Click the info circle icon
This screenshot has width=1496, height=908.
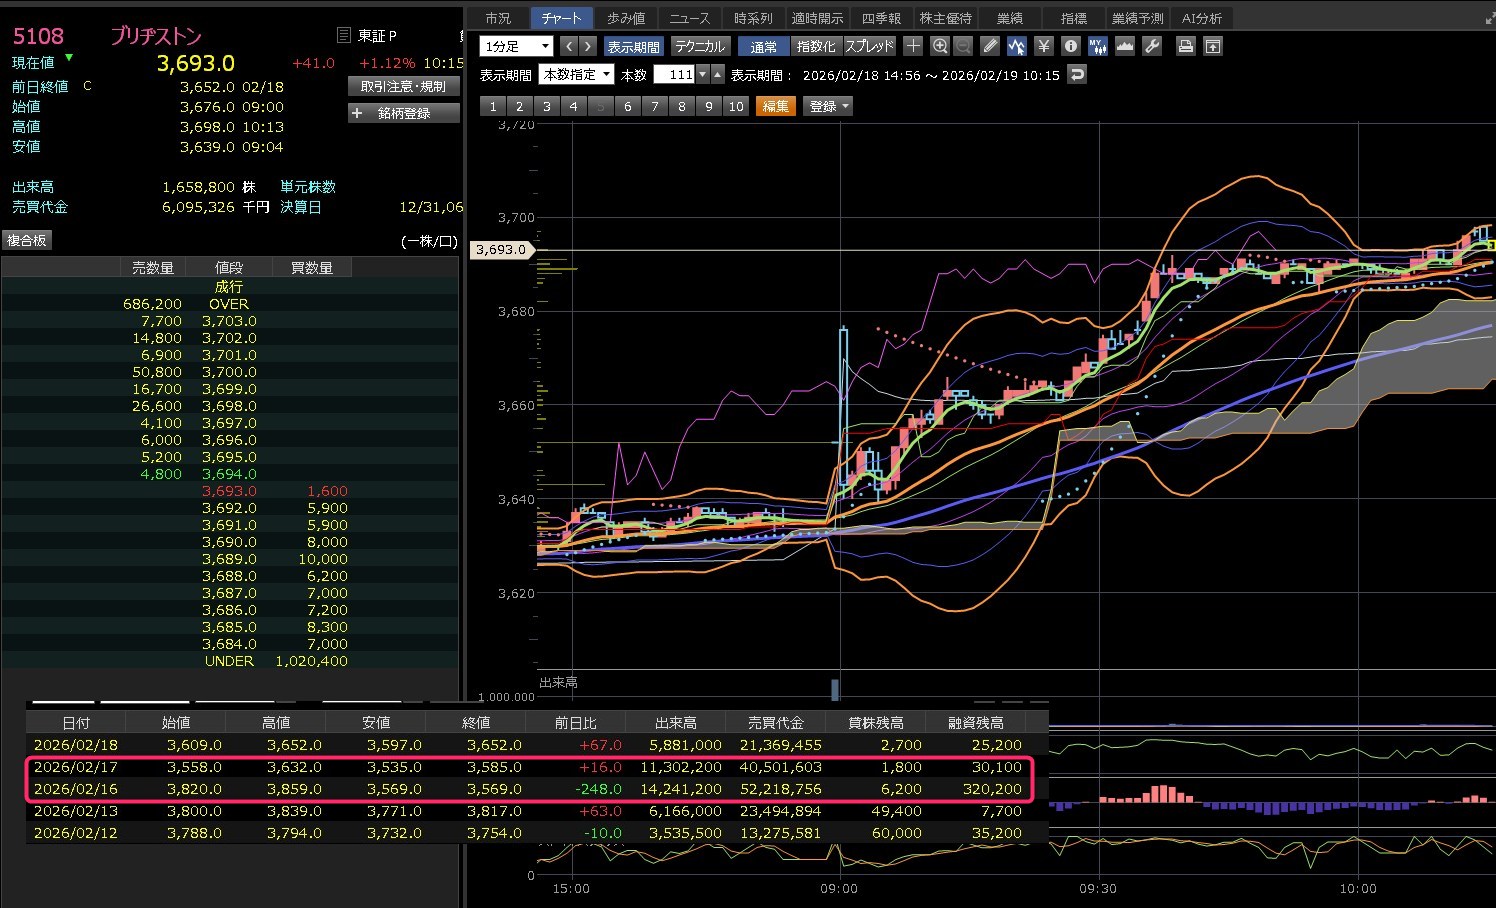click(x=1071, y=46)
